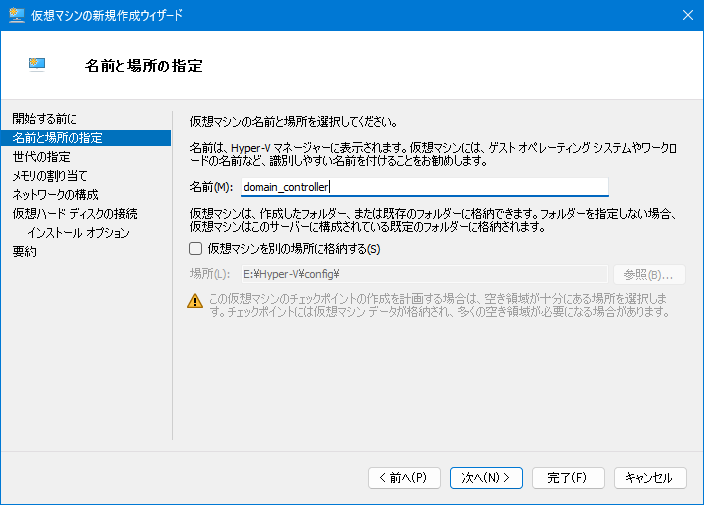Screen dimensions: 704x505
Task: Click the 完了(F) finish button
Action: click(568, 478)
